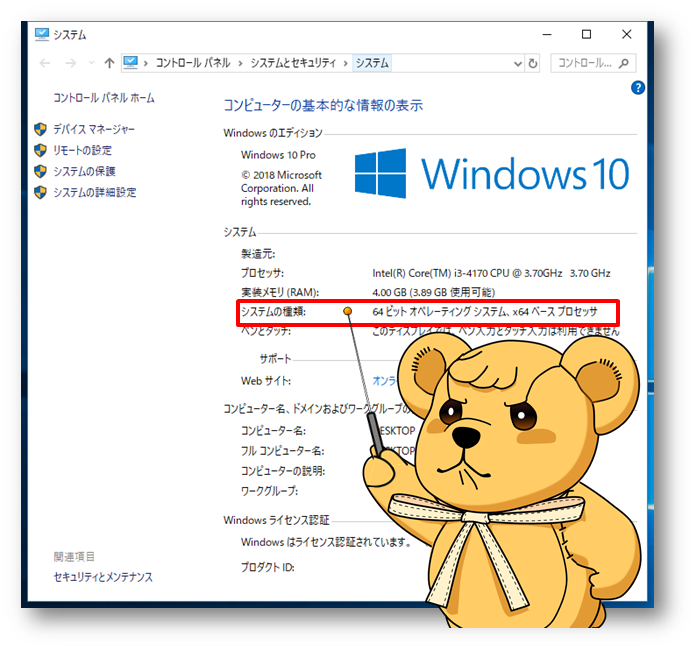Click the system icon in title bar
The image size is (696, 650).
pyautogui.click(x=42, y=34)
